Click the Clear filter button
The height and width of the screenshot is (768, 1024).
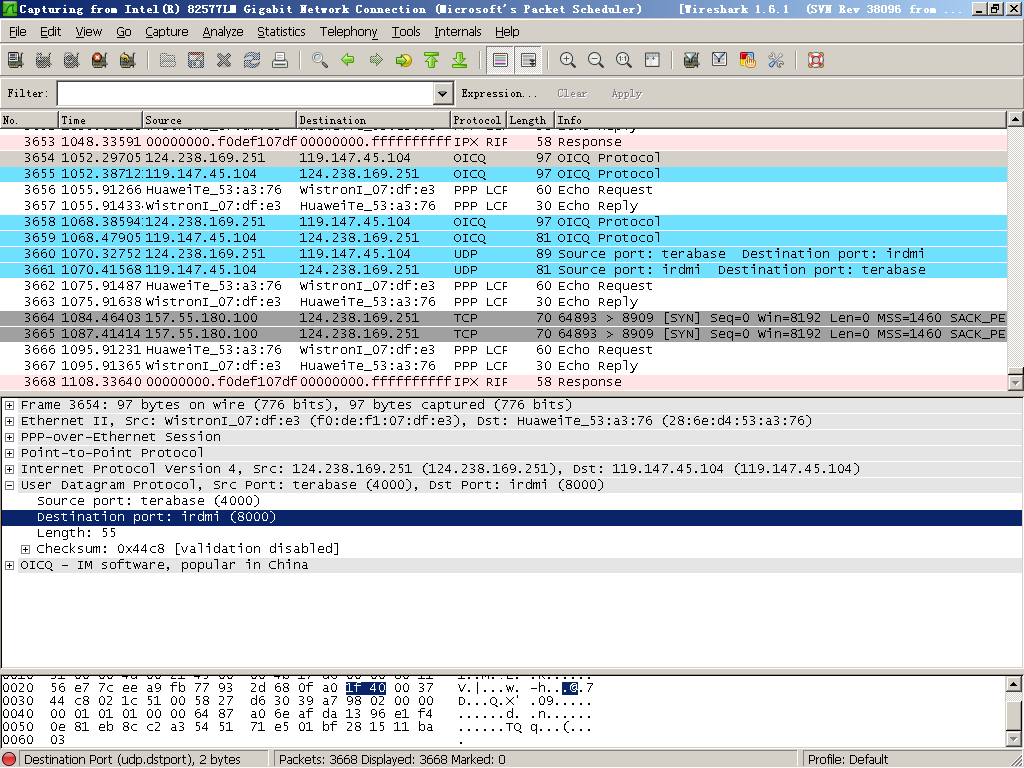572,93
